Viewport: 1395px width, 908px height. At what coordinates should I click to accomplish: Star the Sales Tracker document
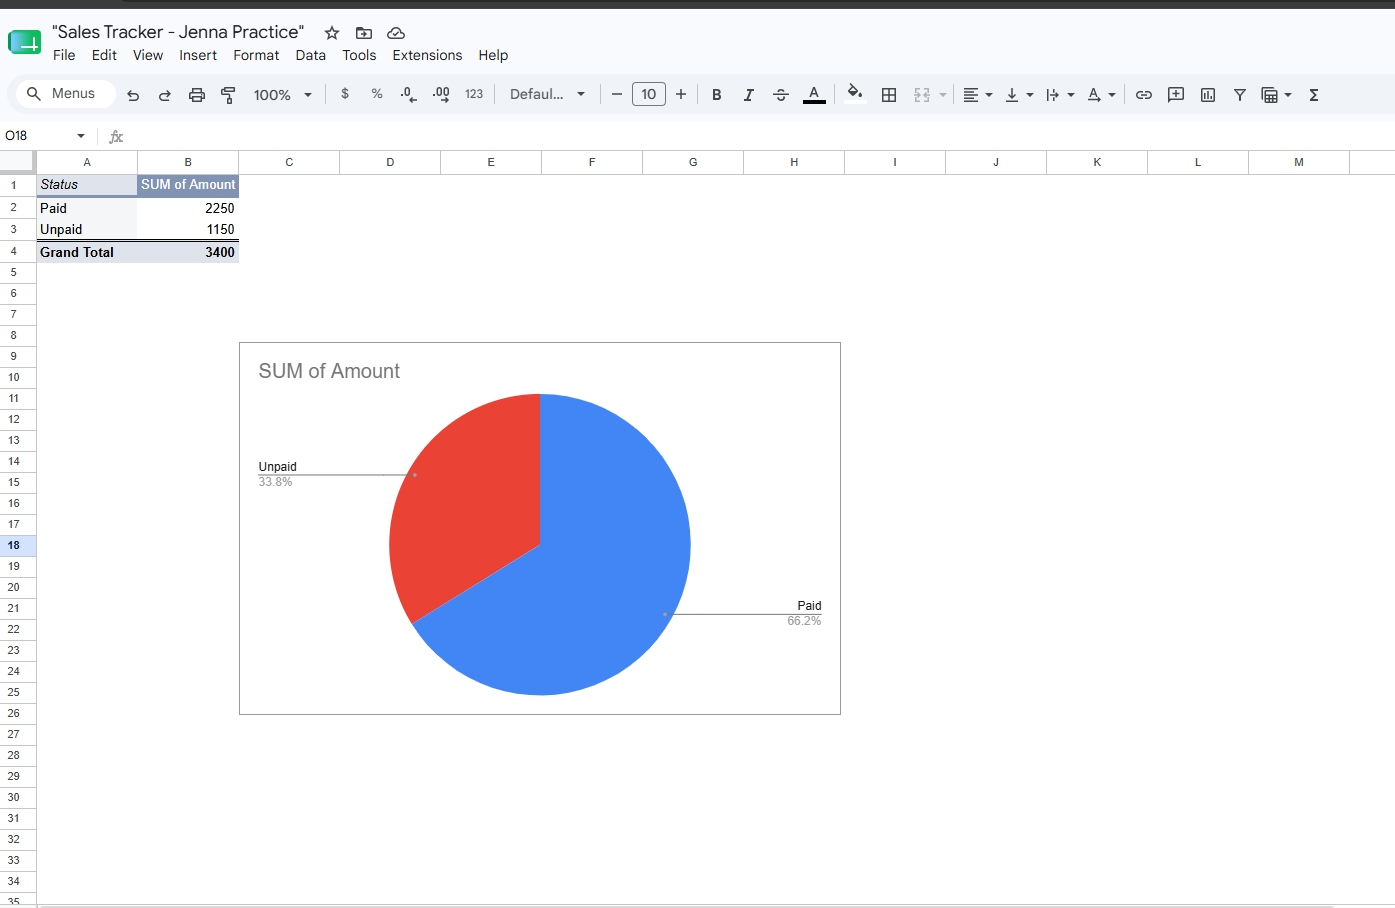pyautogui.click(x=332, y=33)
